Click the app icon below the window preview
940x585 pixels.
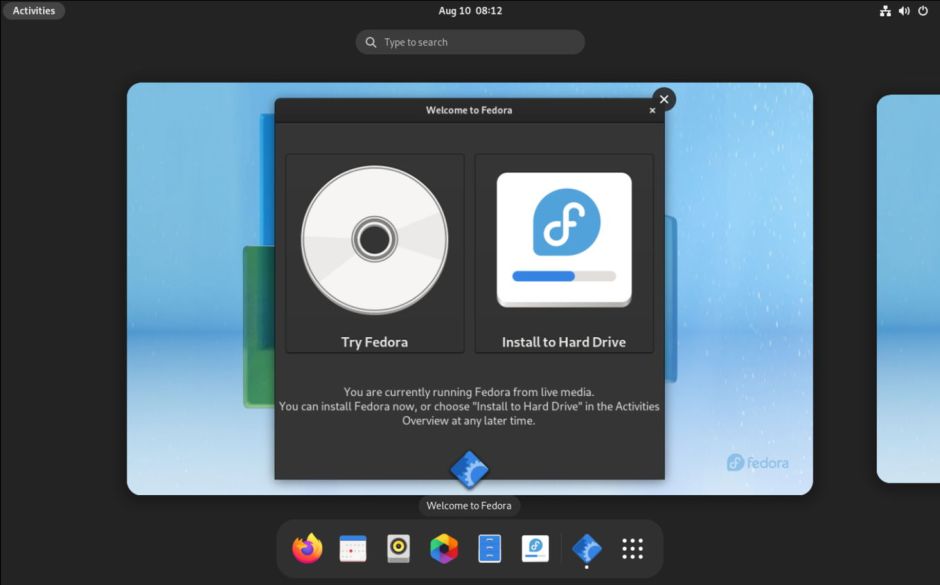coord(470,470)
